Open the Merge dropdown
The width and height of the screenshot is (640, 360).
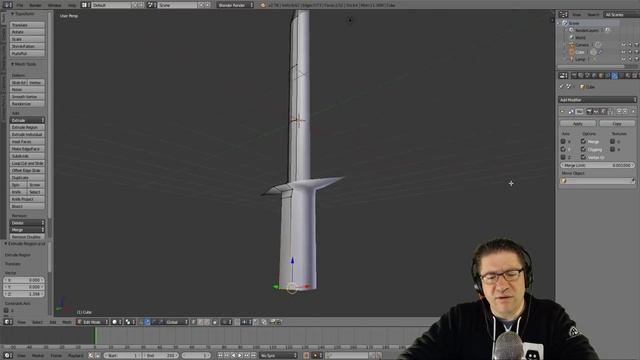coord(27,230)
